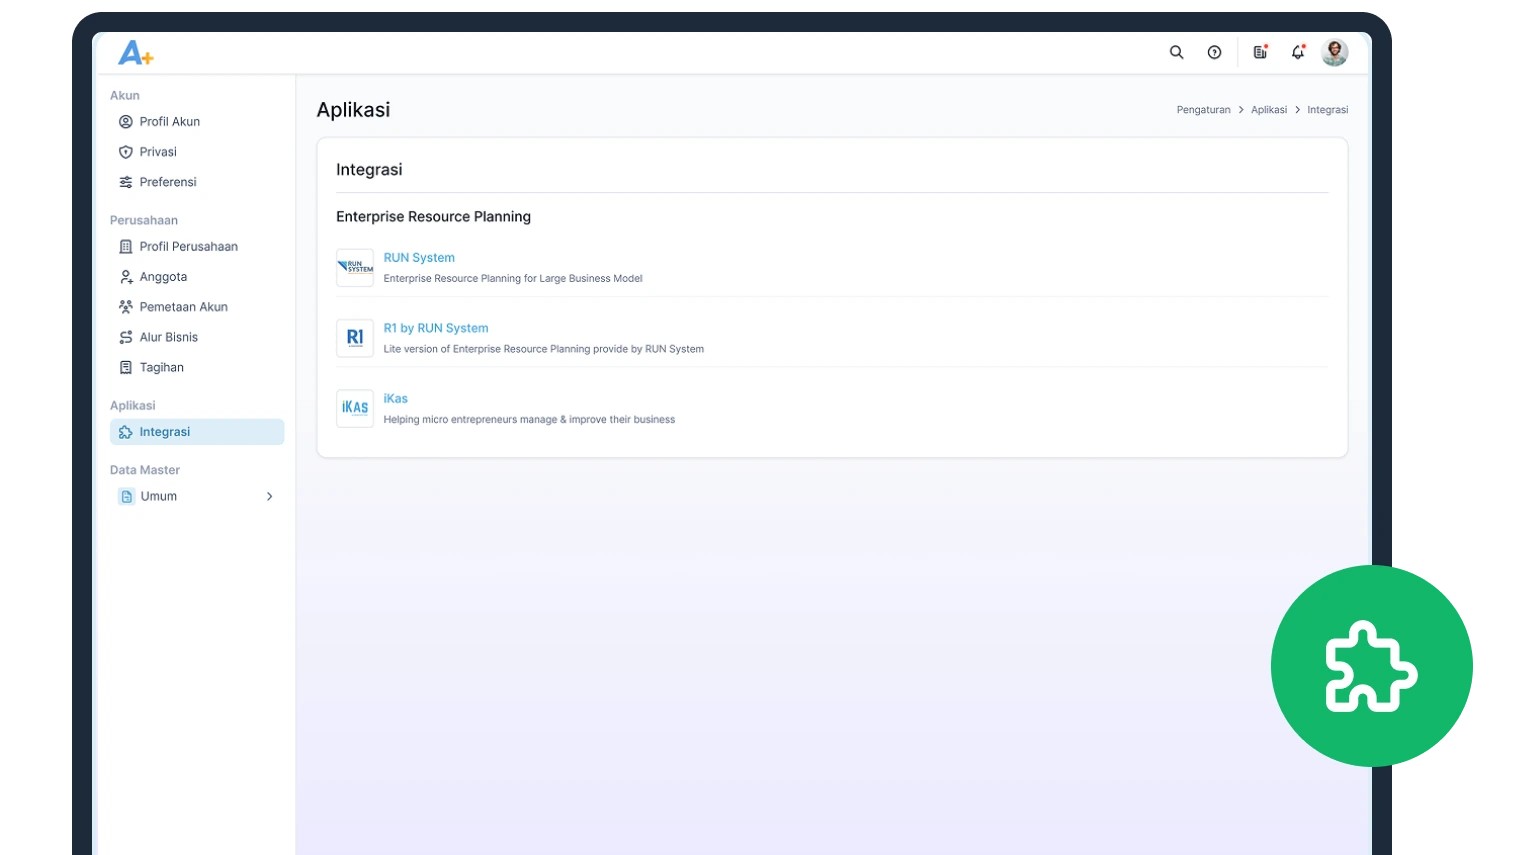Expand the Umum chevron arrow
1520x855 pixels.
pos(269,496)
